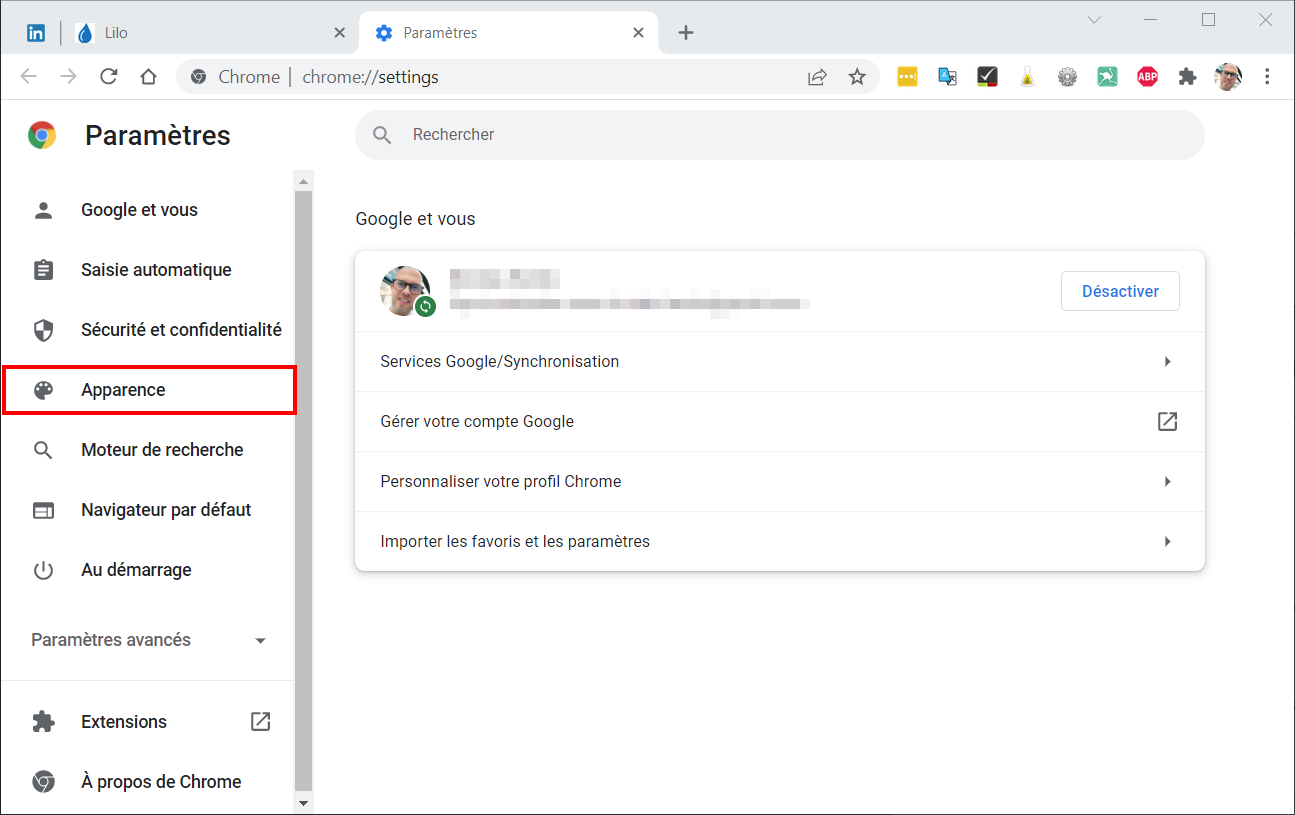This screenshot has width=1295, height=815.
Task: Click the magnifier icon in the Rechercher field
Action: (382, 135)
